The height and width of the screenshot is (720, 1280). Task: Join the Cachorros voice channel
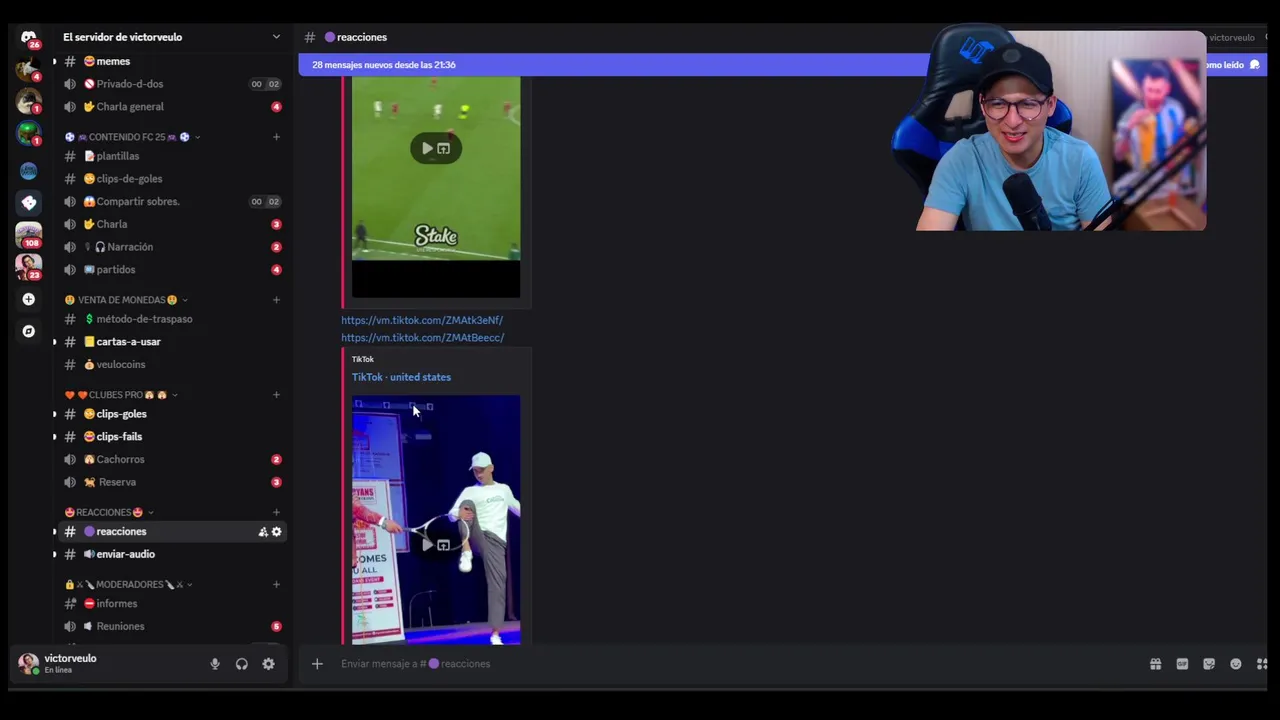(172, 459)
